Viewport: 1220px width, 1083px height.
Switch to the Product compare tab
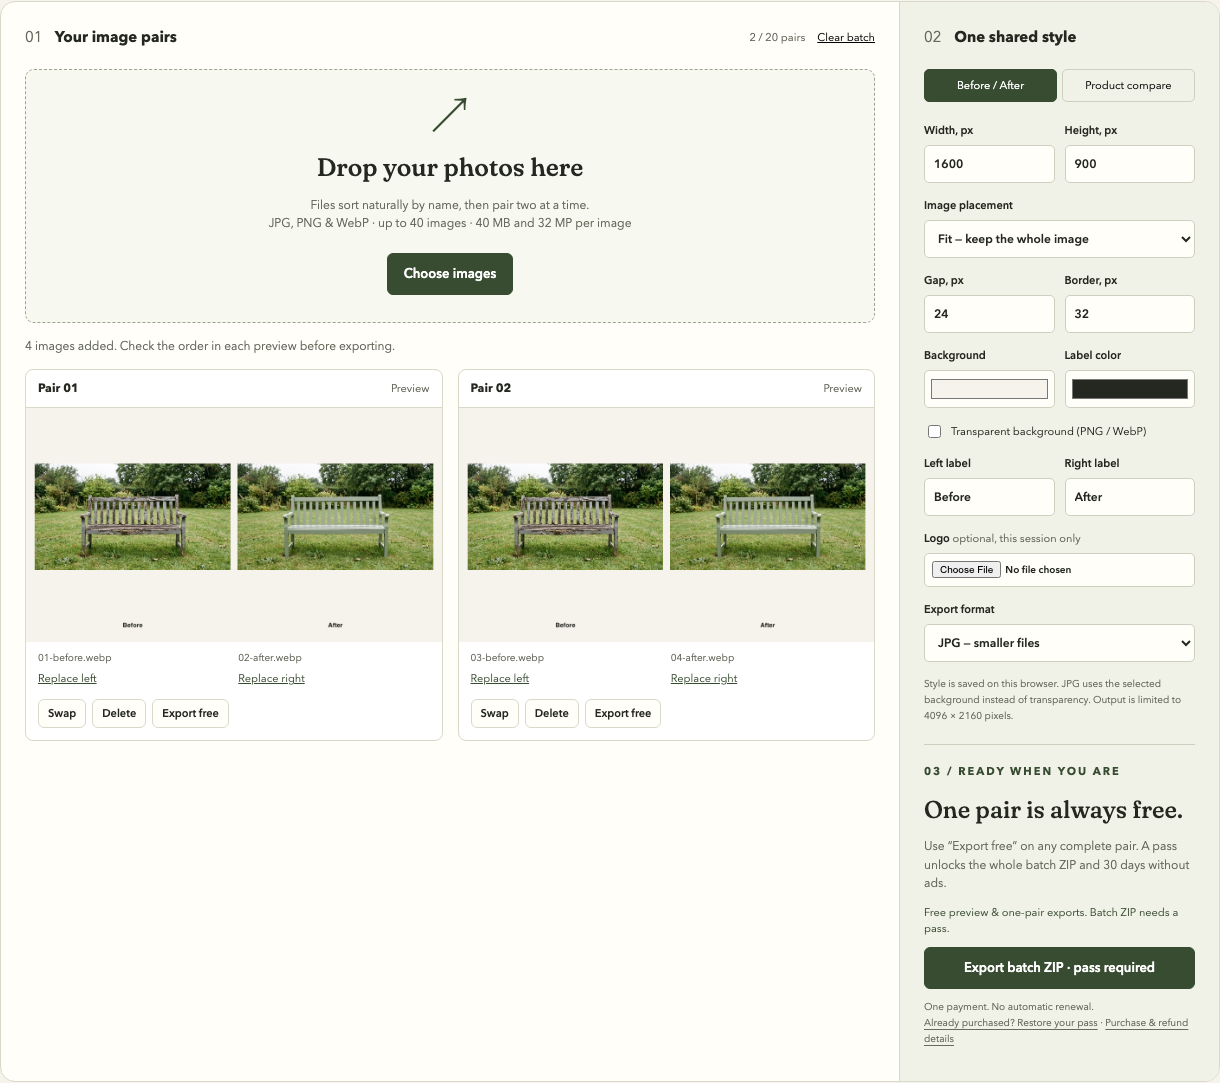pos(1128,85)
